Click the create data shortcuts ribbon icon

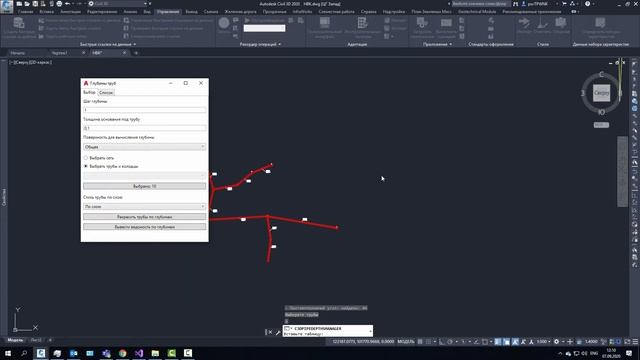(19, 23)
